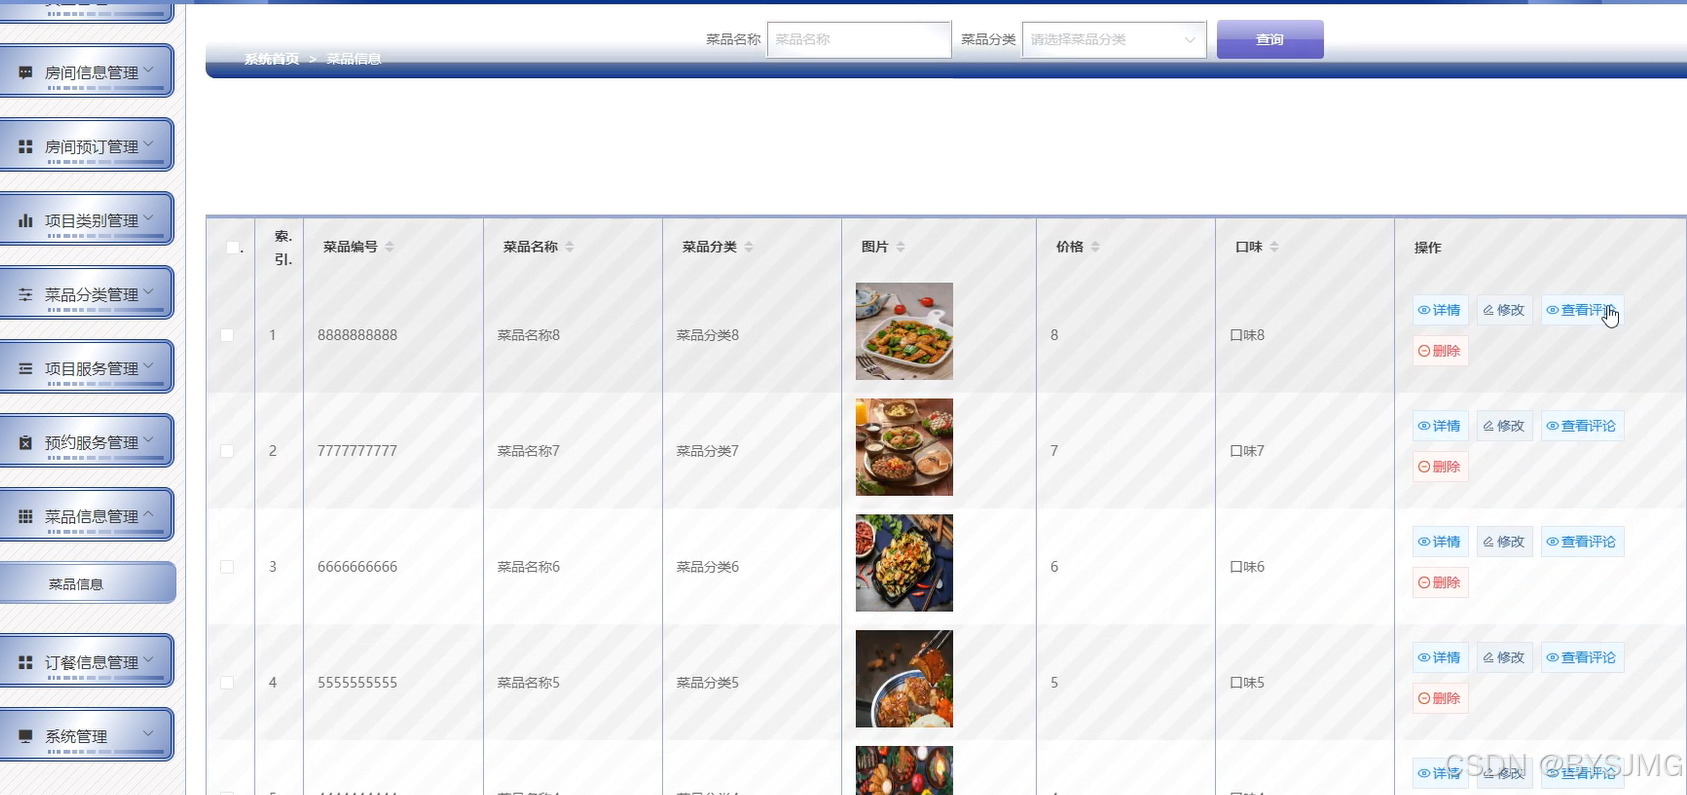
Task: Click the 项目服务管理 list icon
Action: [26, 369]
